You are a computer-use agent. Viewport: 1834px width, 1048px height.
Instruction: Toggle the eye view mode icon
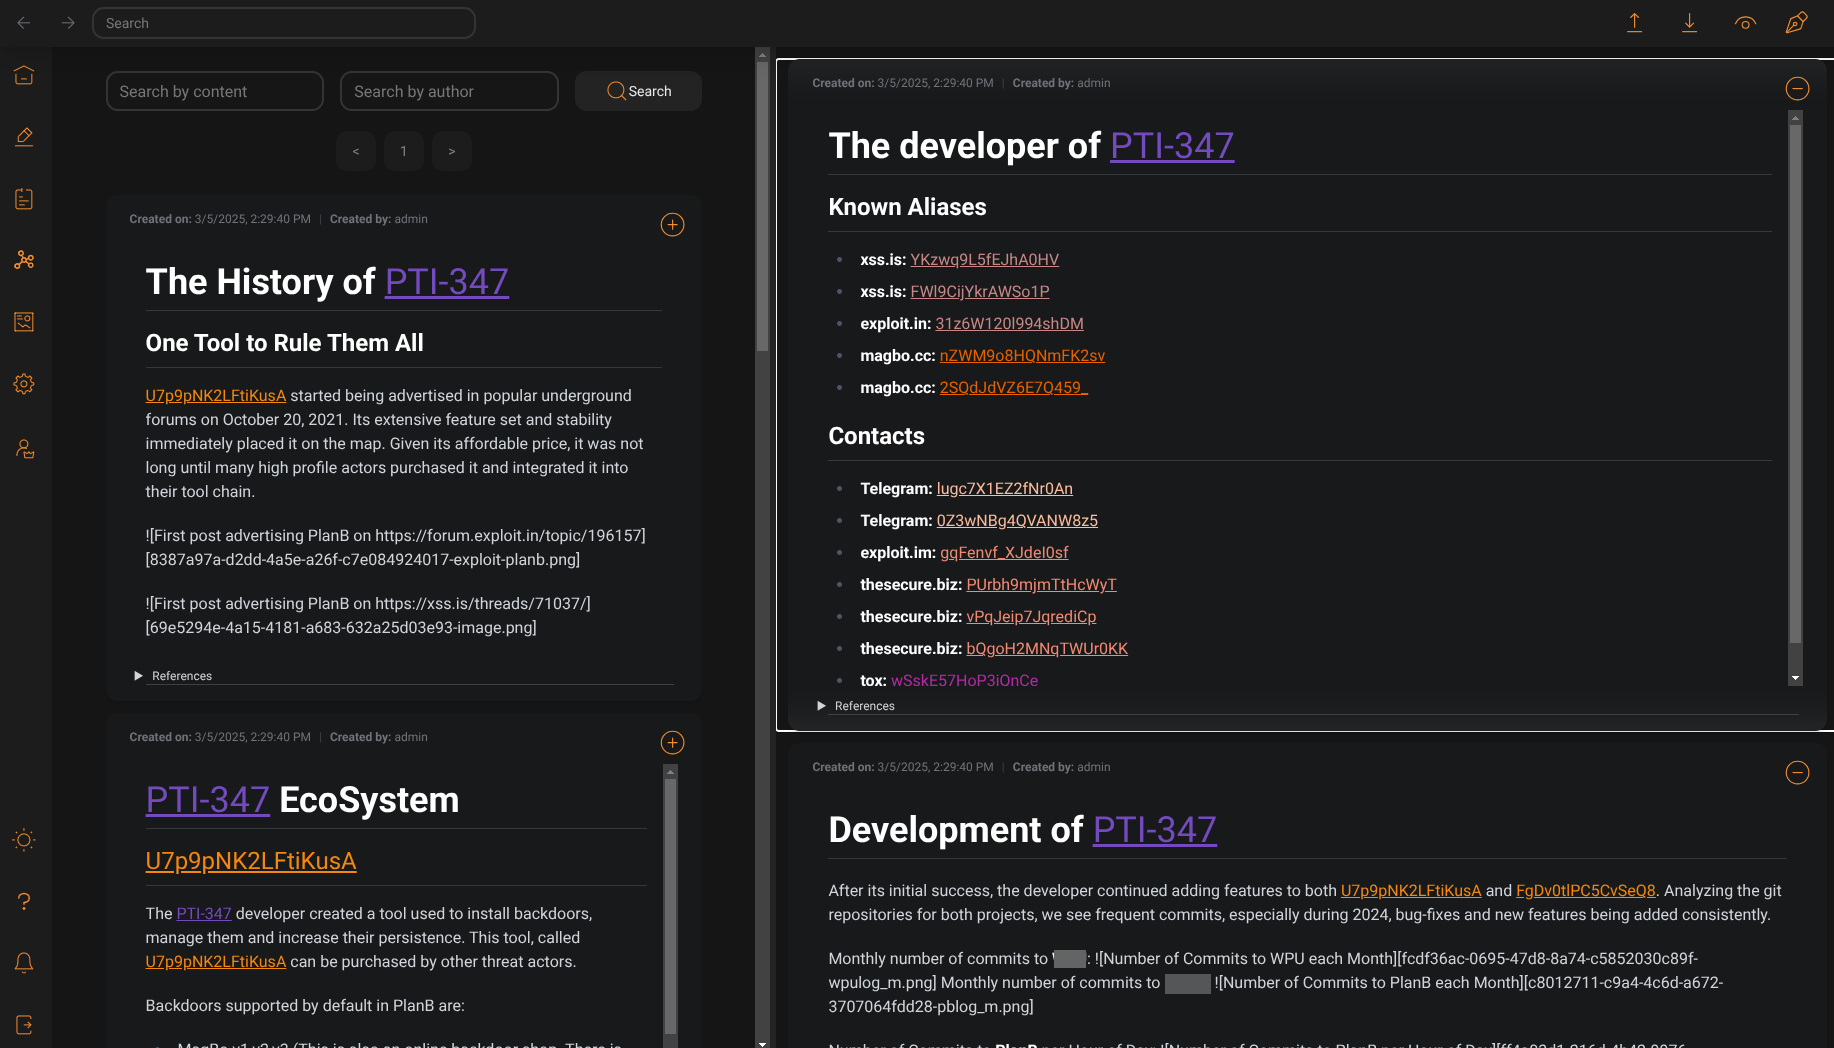pyautogui.click(x=1745, y=23)
